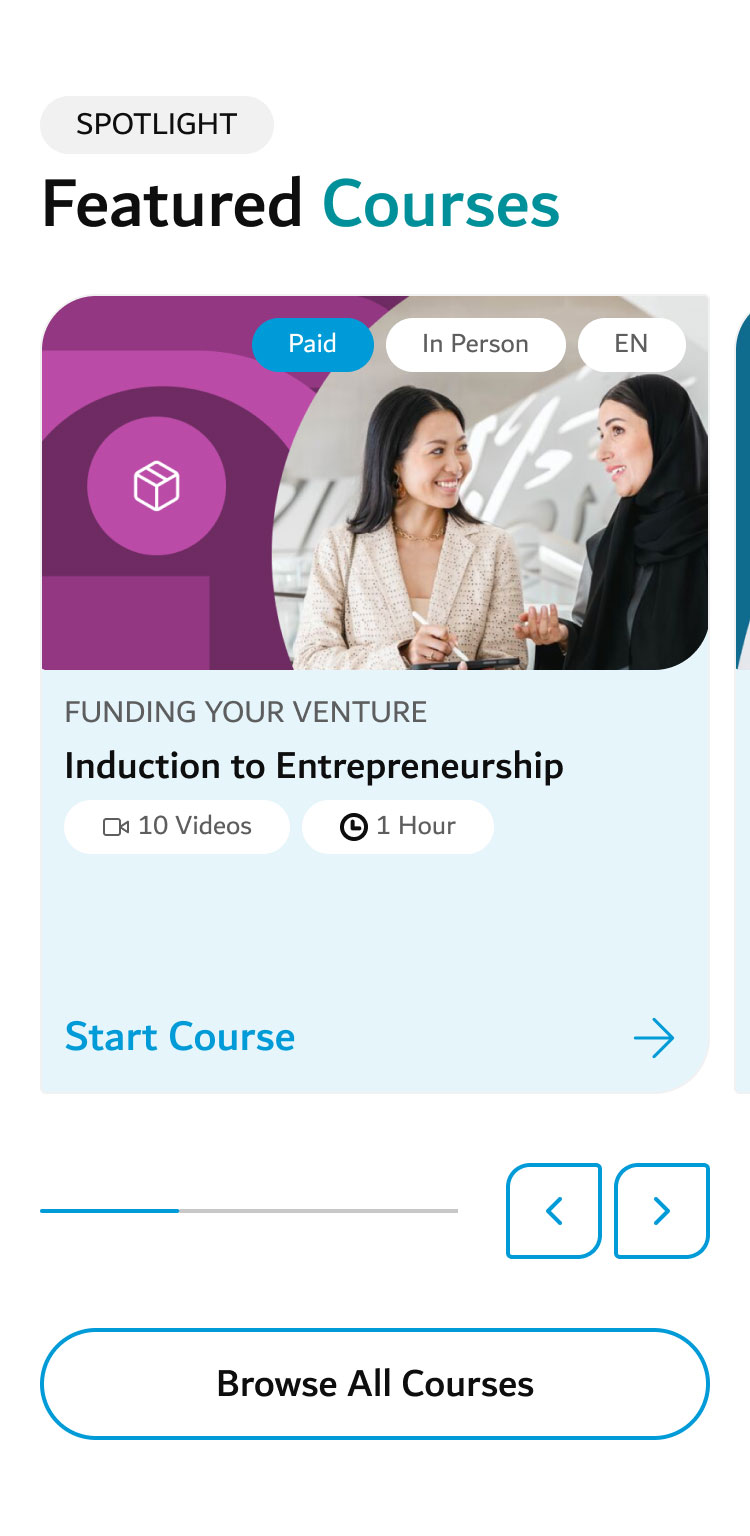Open the Start Course link

180,1037
